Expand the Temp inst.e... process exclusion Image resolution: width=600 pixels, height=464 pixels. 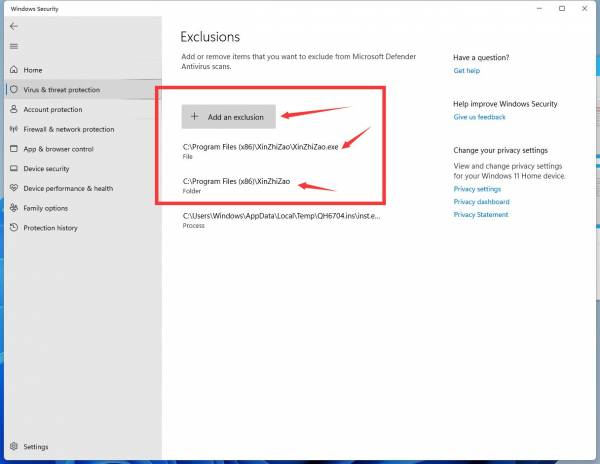(x=281, y=220)
